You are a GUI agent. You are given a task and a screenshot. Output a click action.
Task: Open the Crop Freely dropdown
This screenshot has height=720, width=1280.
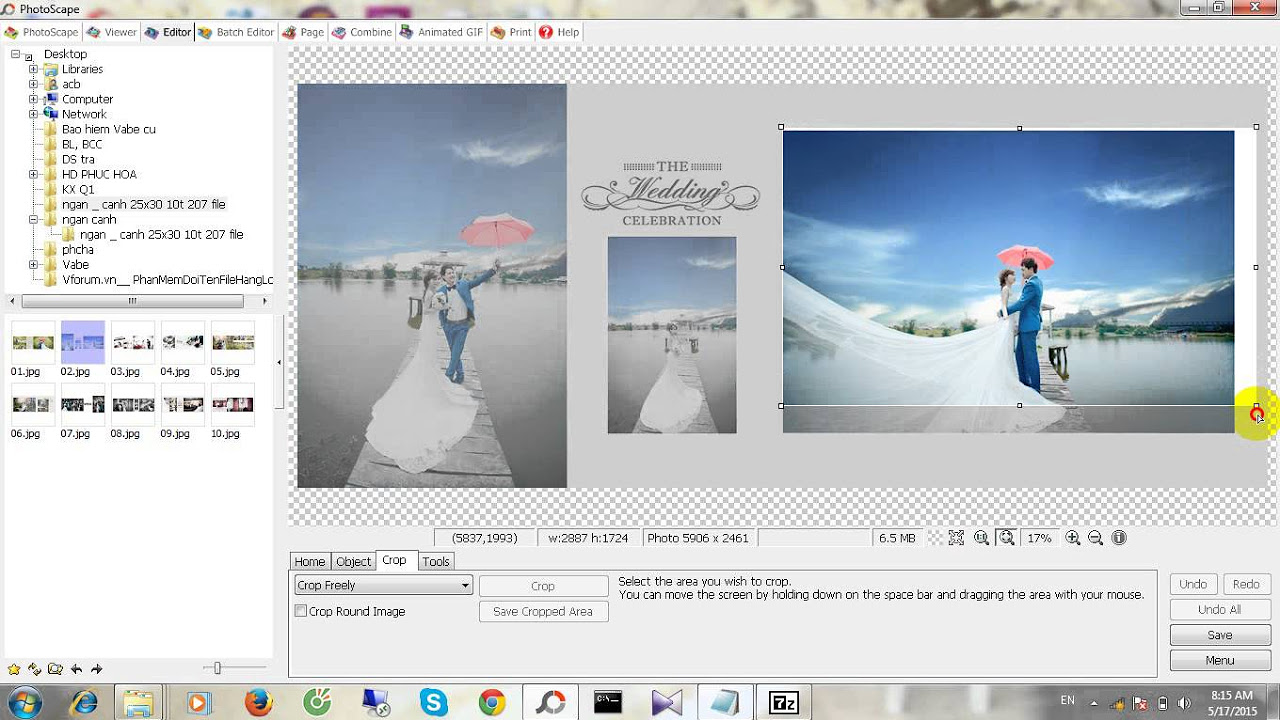pyautogui.click(x=382, y=586)
